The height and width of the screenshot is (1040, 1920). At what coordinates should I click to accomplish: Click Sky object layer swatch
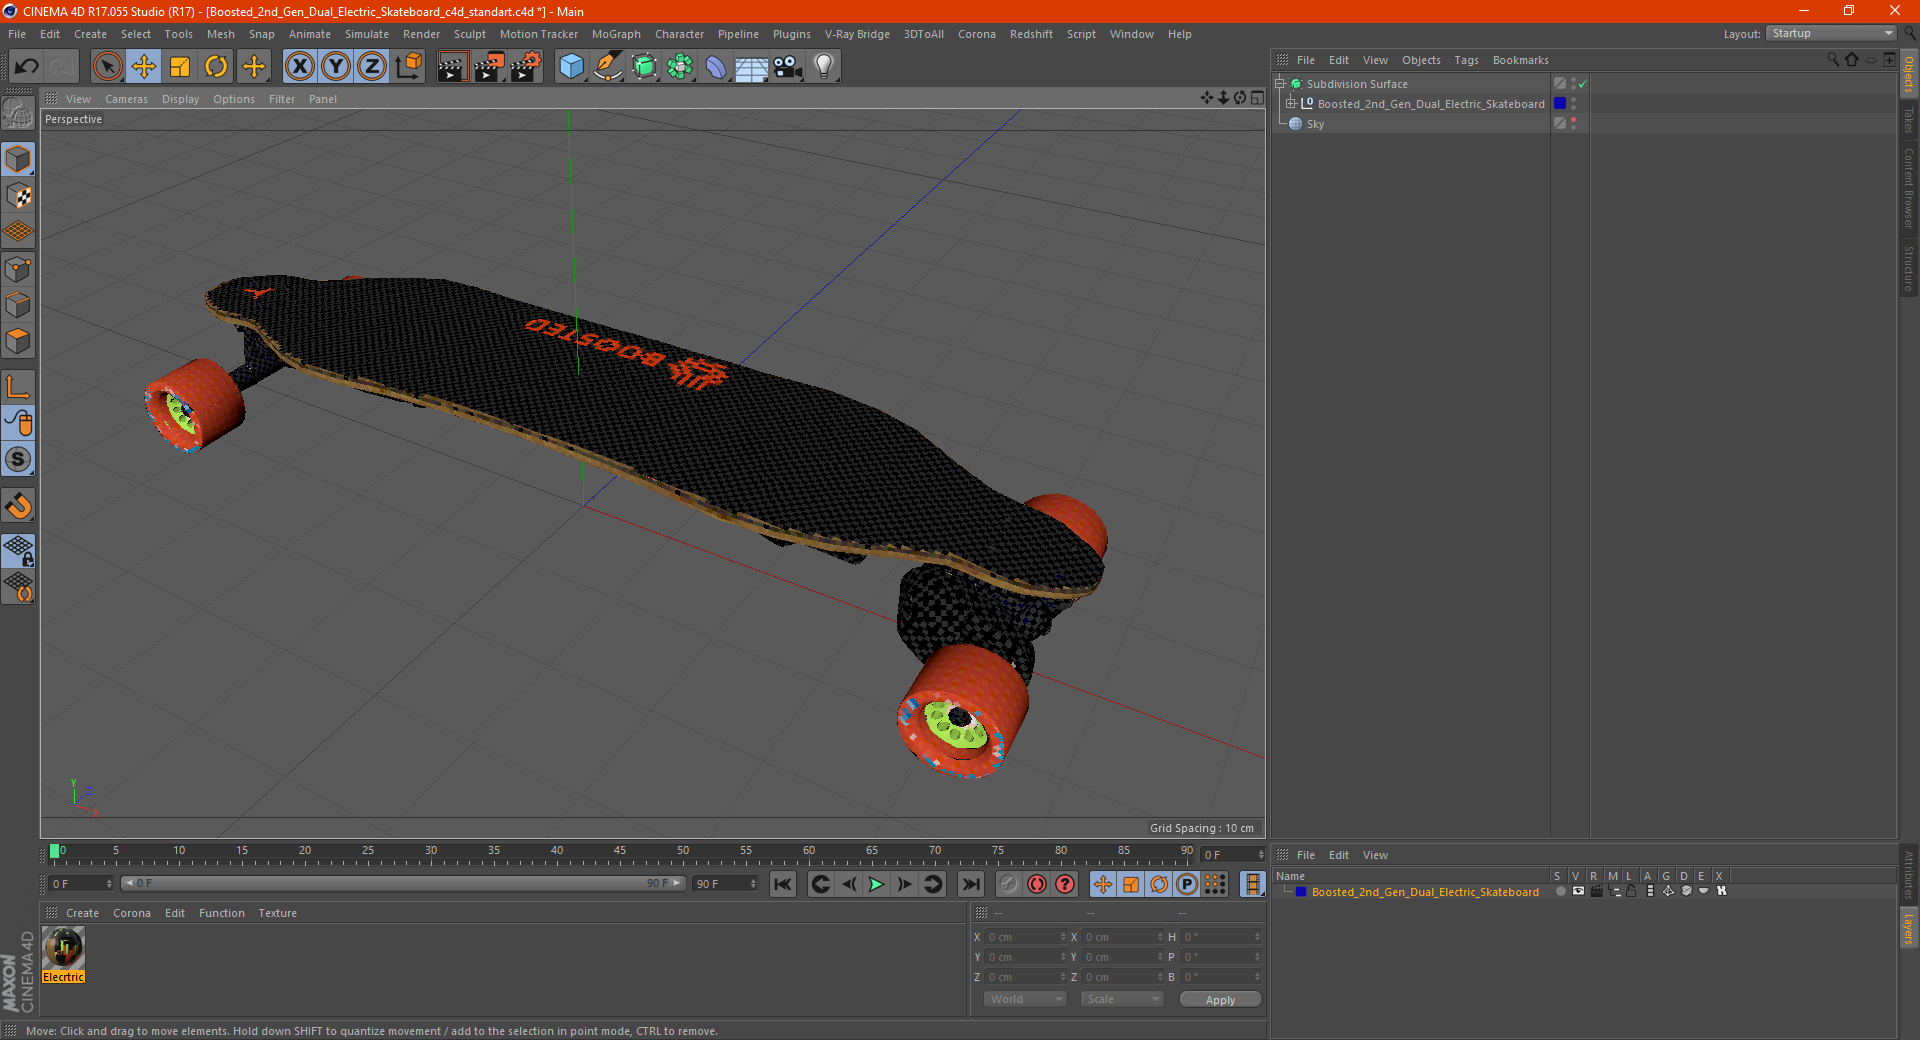[x=1560, y=124]
